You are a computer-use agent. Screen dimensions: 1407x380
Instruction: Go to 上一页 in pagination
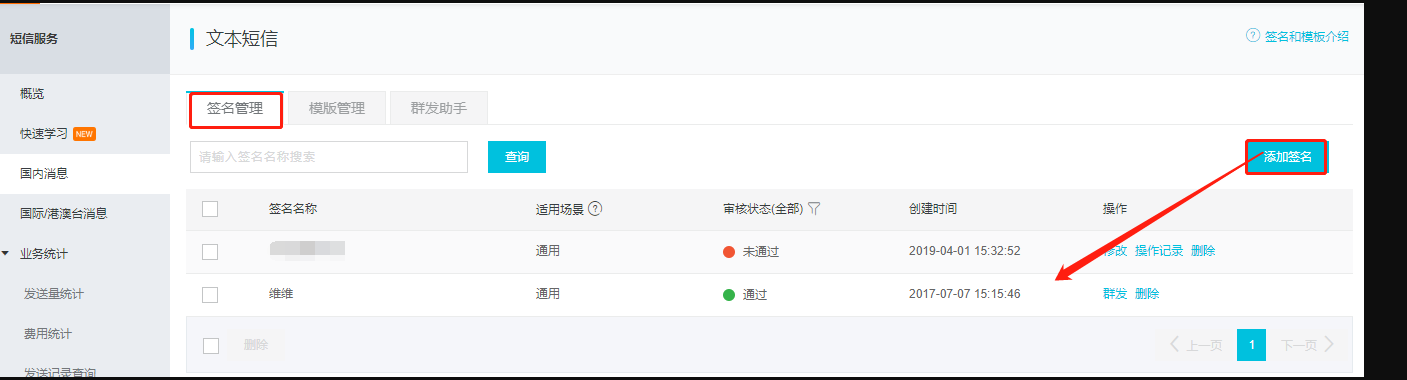tap(1195, 345)
